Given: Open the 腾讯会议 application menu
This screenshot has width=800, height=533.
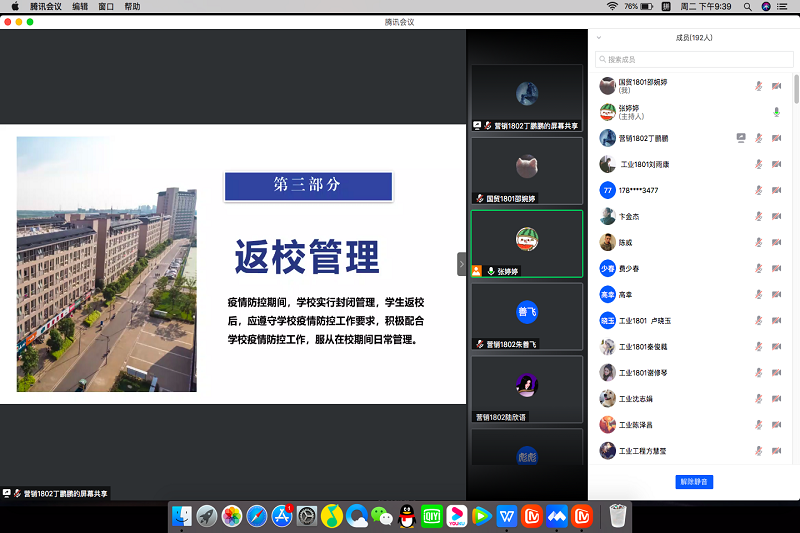Looking at the screenshot, I should coord(46,6).
